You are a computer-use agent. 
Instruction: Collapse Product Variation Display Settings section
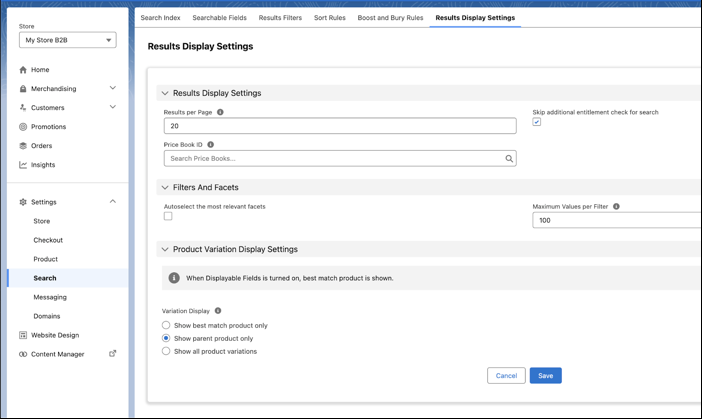pyautogui.click(x=429, y=249)
